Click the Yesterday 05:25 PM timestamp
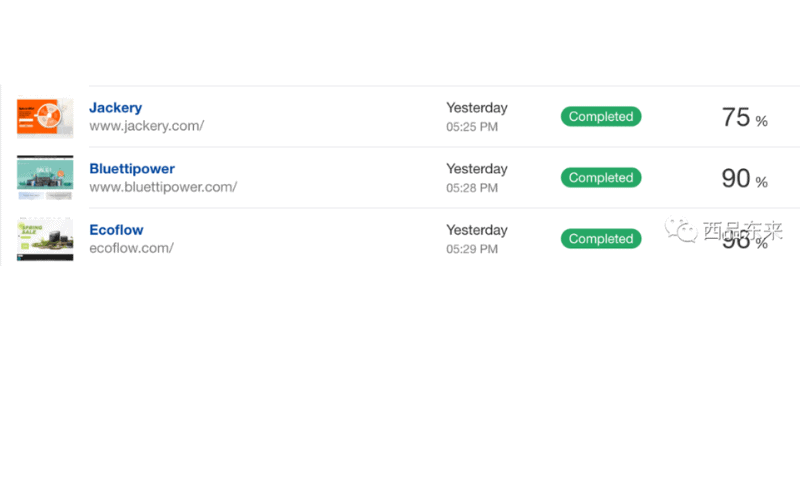The height and width of the screenshot is (500, 800). 477,117
